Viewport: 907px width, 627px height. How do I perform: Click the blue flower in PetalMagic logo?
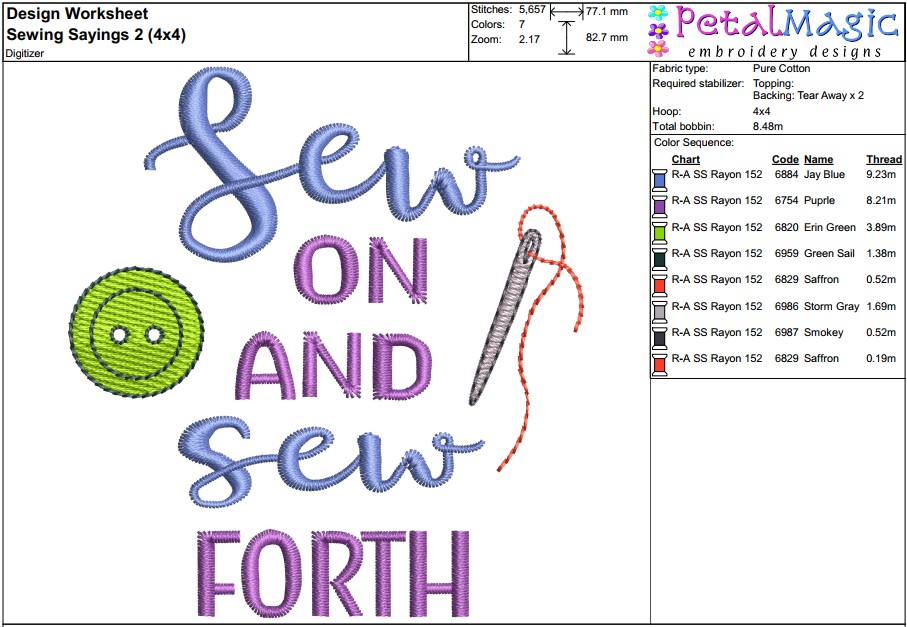[658, 13]
